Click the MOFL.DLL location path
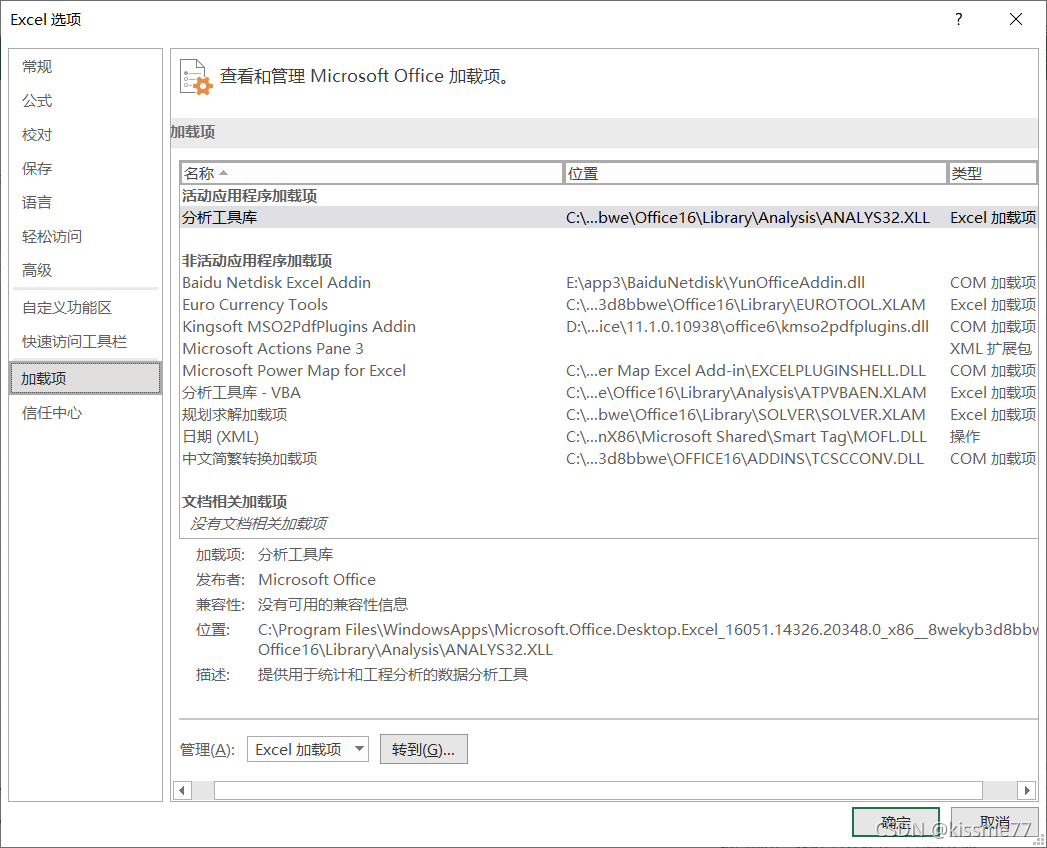The image size is (1047, 848). point(747,437)
